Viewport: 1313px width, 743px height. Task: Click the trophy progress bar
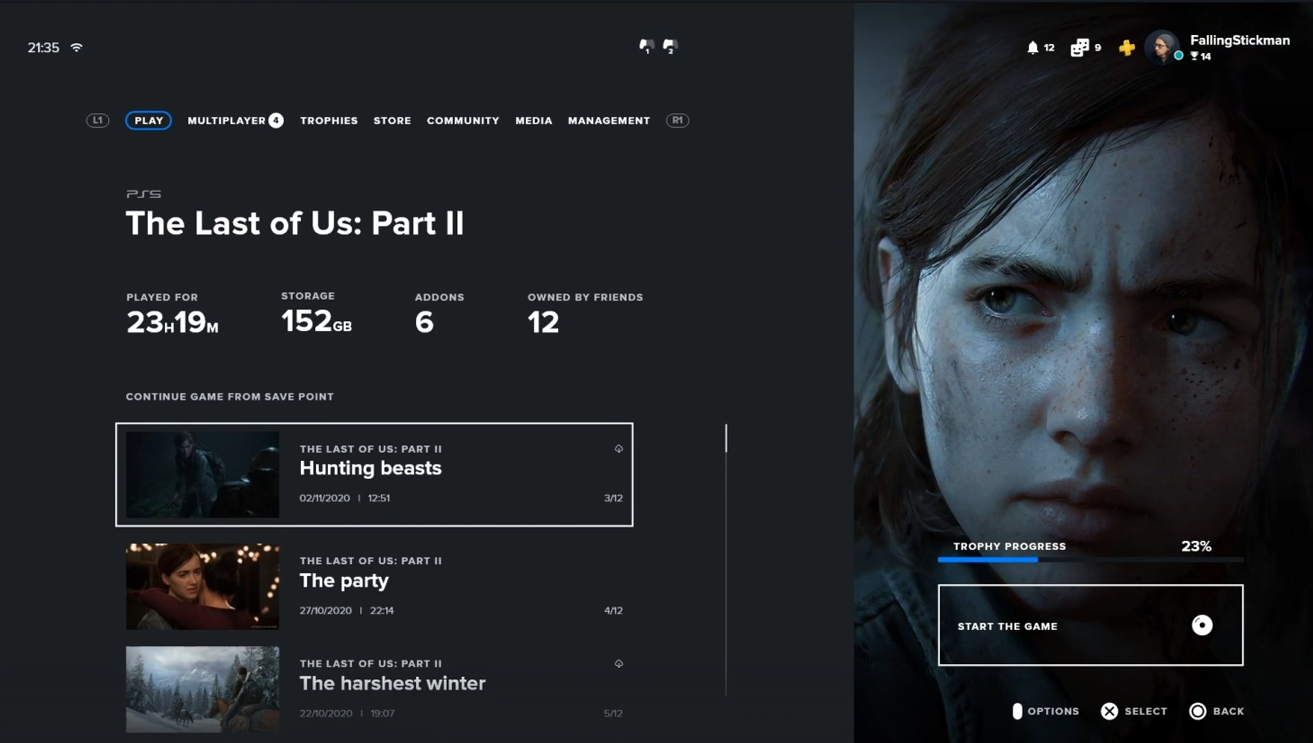[x=1090, y=560]
